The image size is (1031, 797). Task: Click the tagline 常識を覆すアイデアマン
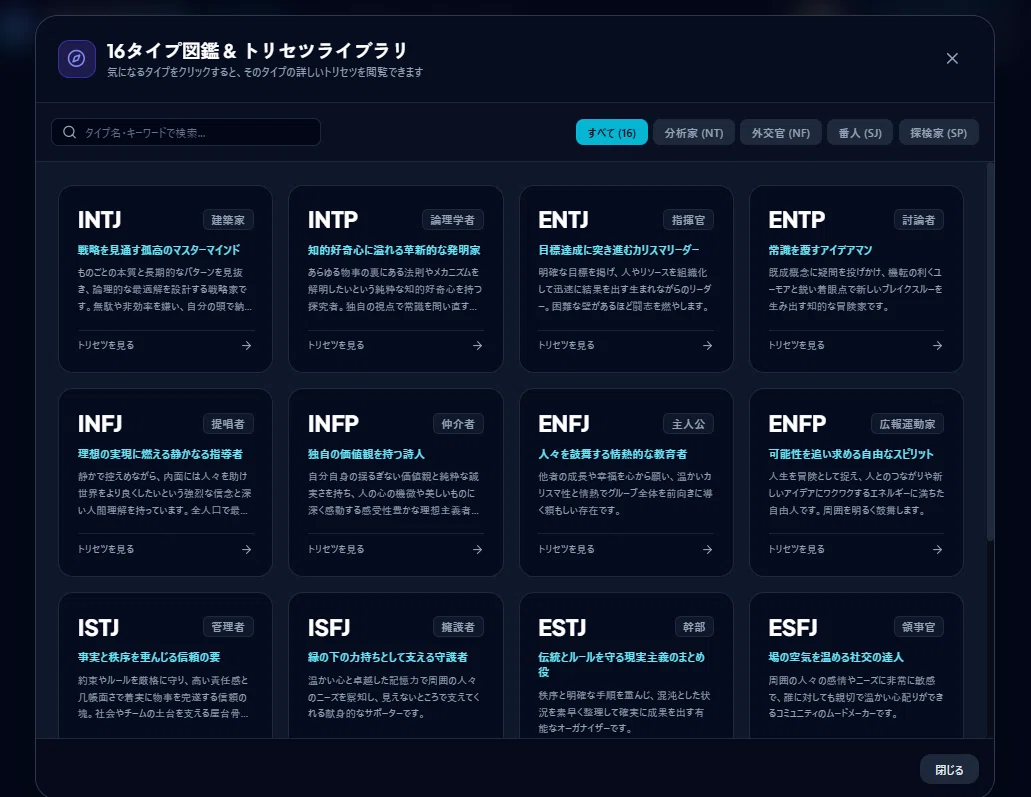coord(820,250)
